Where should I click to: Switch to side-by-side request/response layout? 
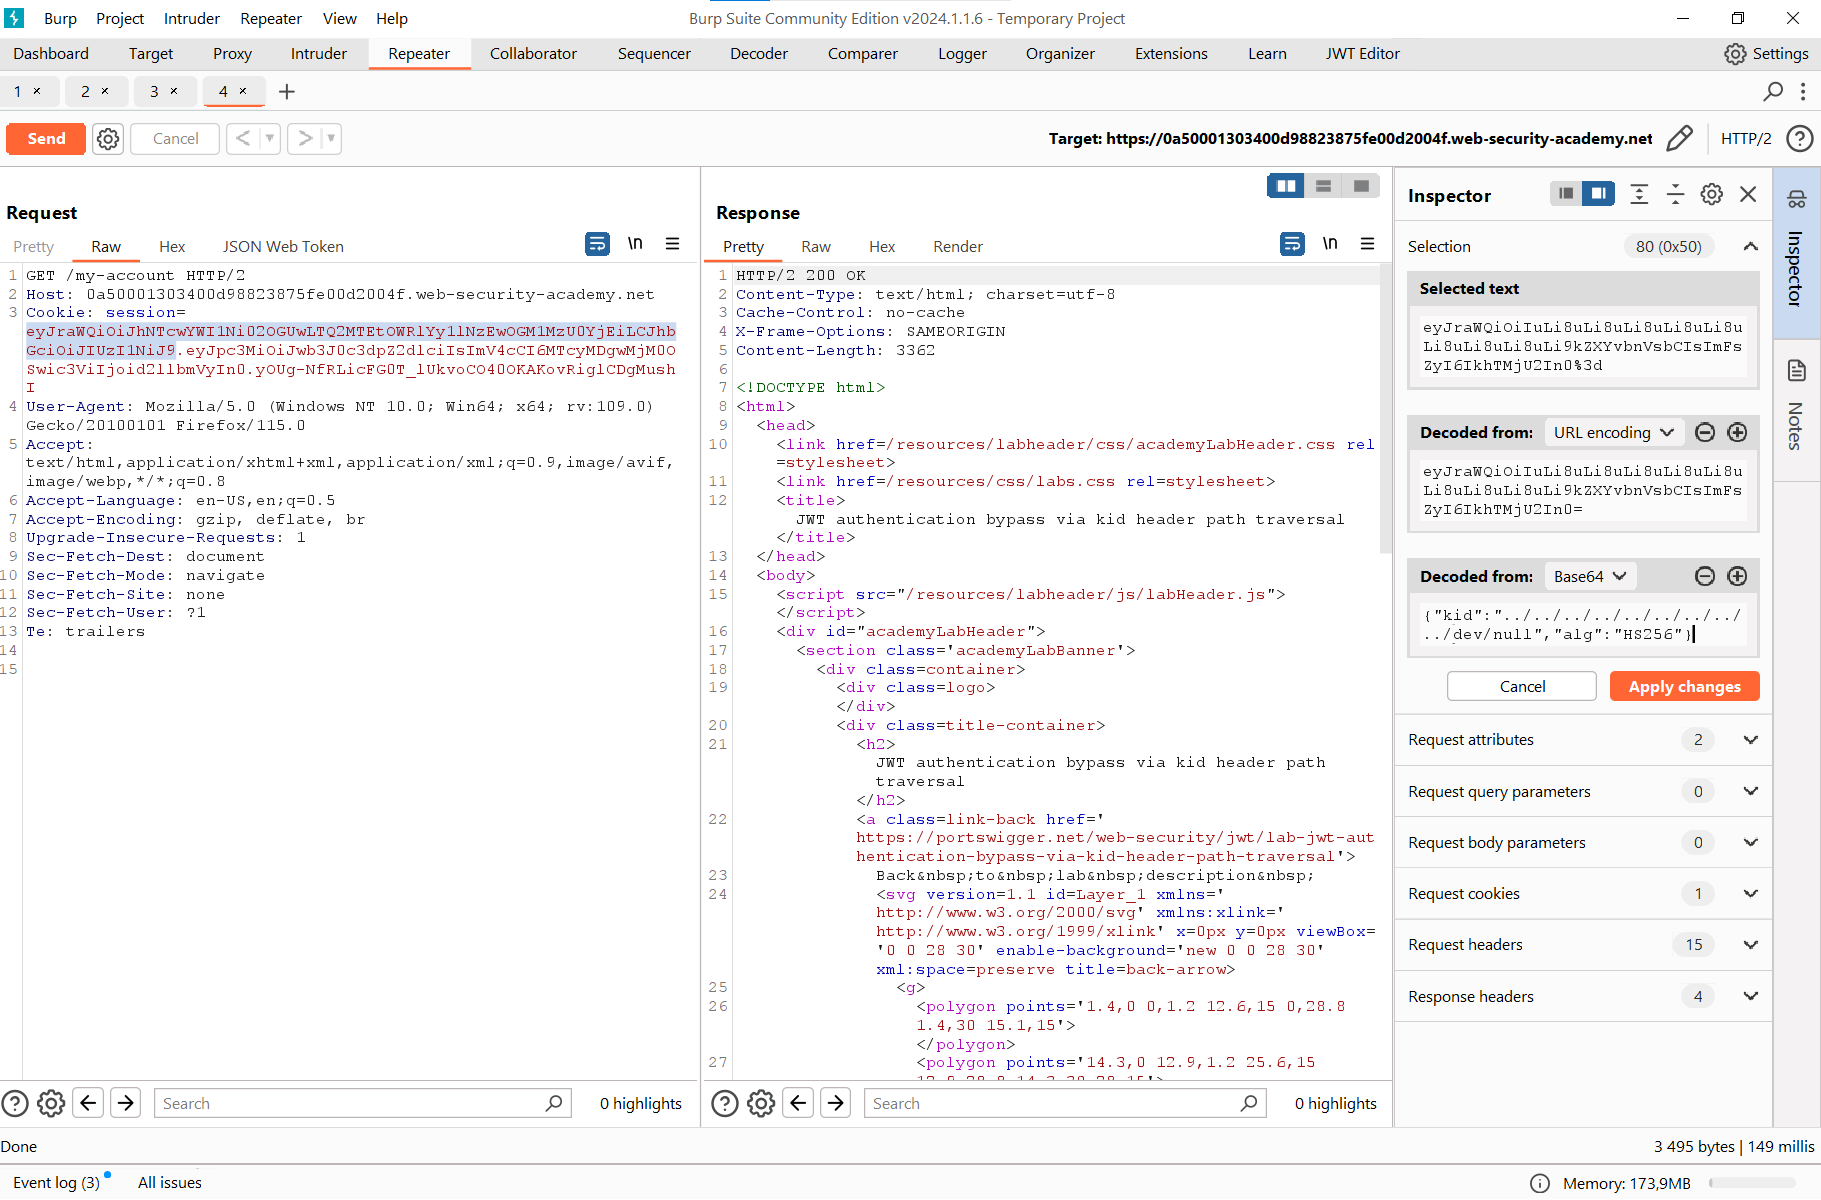point(1286,186)
